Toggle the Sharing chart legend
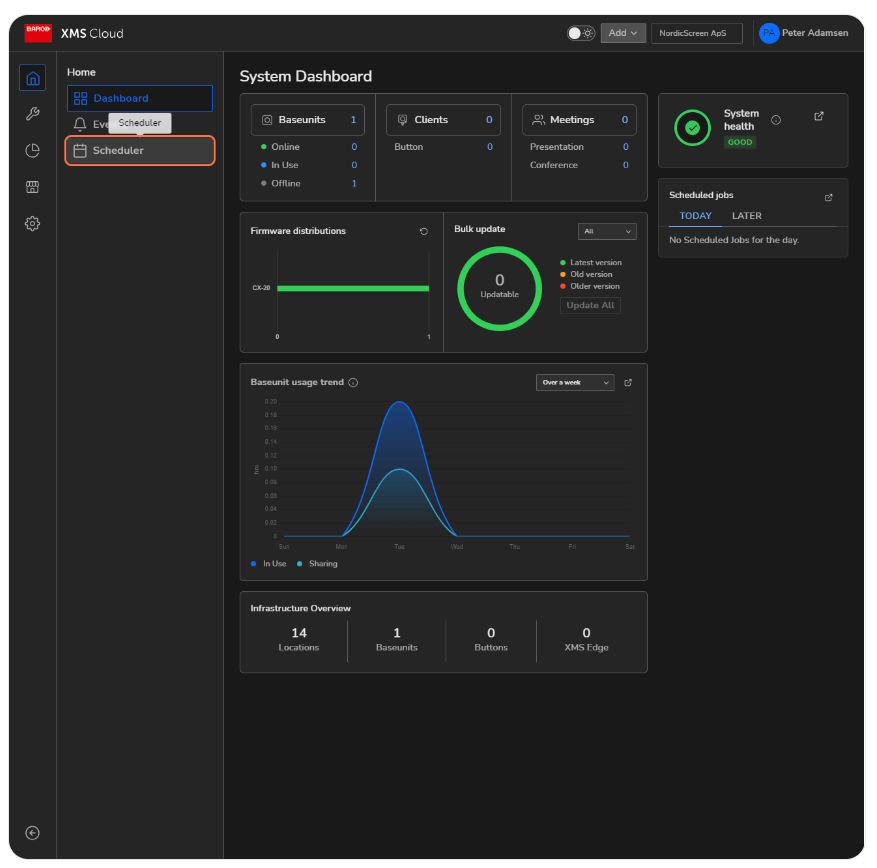 pyautogui.click(x=317, y=564)
